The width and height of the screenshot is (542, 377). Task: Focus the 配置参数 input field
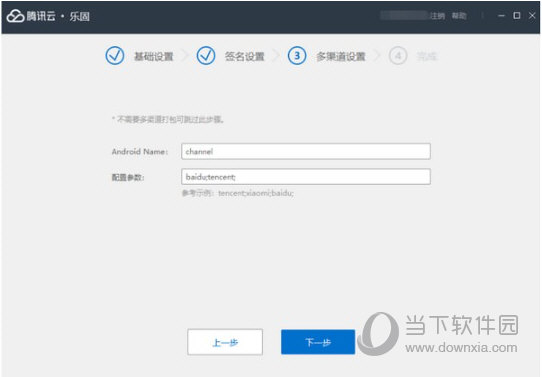[306, 177]
